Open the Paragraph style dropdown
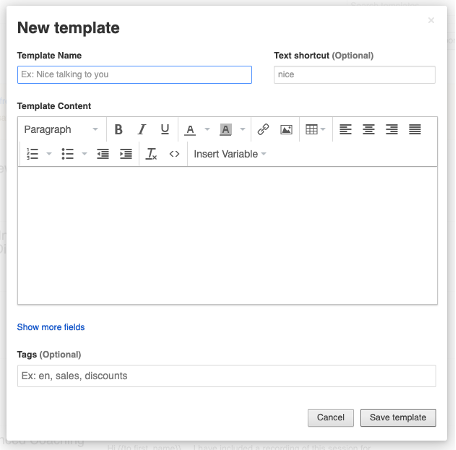 [61, 129]
